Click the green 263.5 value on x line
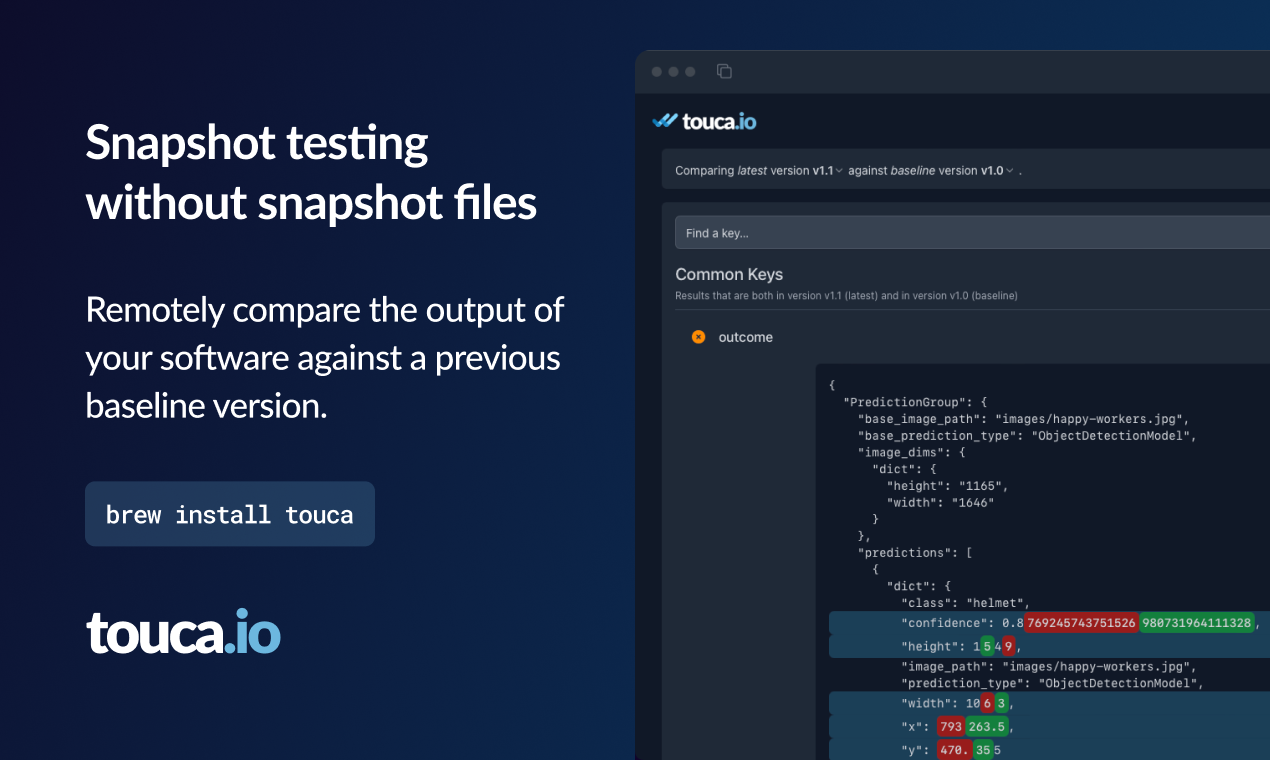 987,727
